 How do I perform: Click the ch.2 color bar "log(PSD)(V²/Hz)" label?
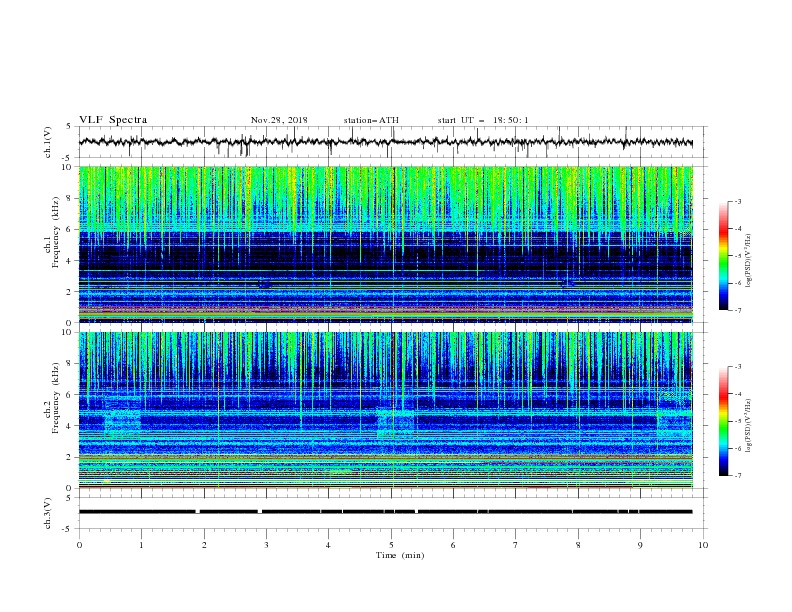[x=748, y=425]
